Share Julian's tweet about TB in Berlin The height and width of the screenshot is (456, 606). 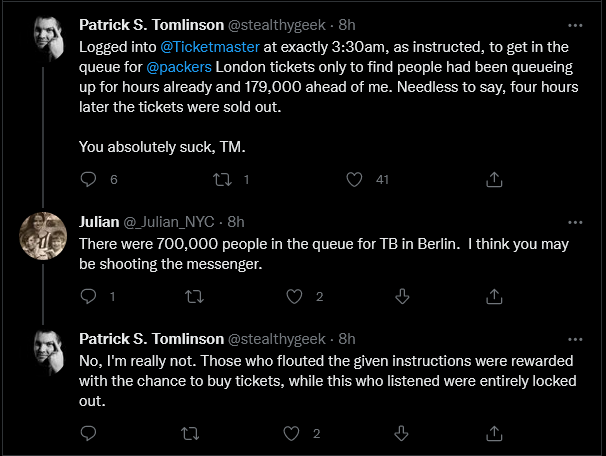click(494, 296)
